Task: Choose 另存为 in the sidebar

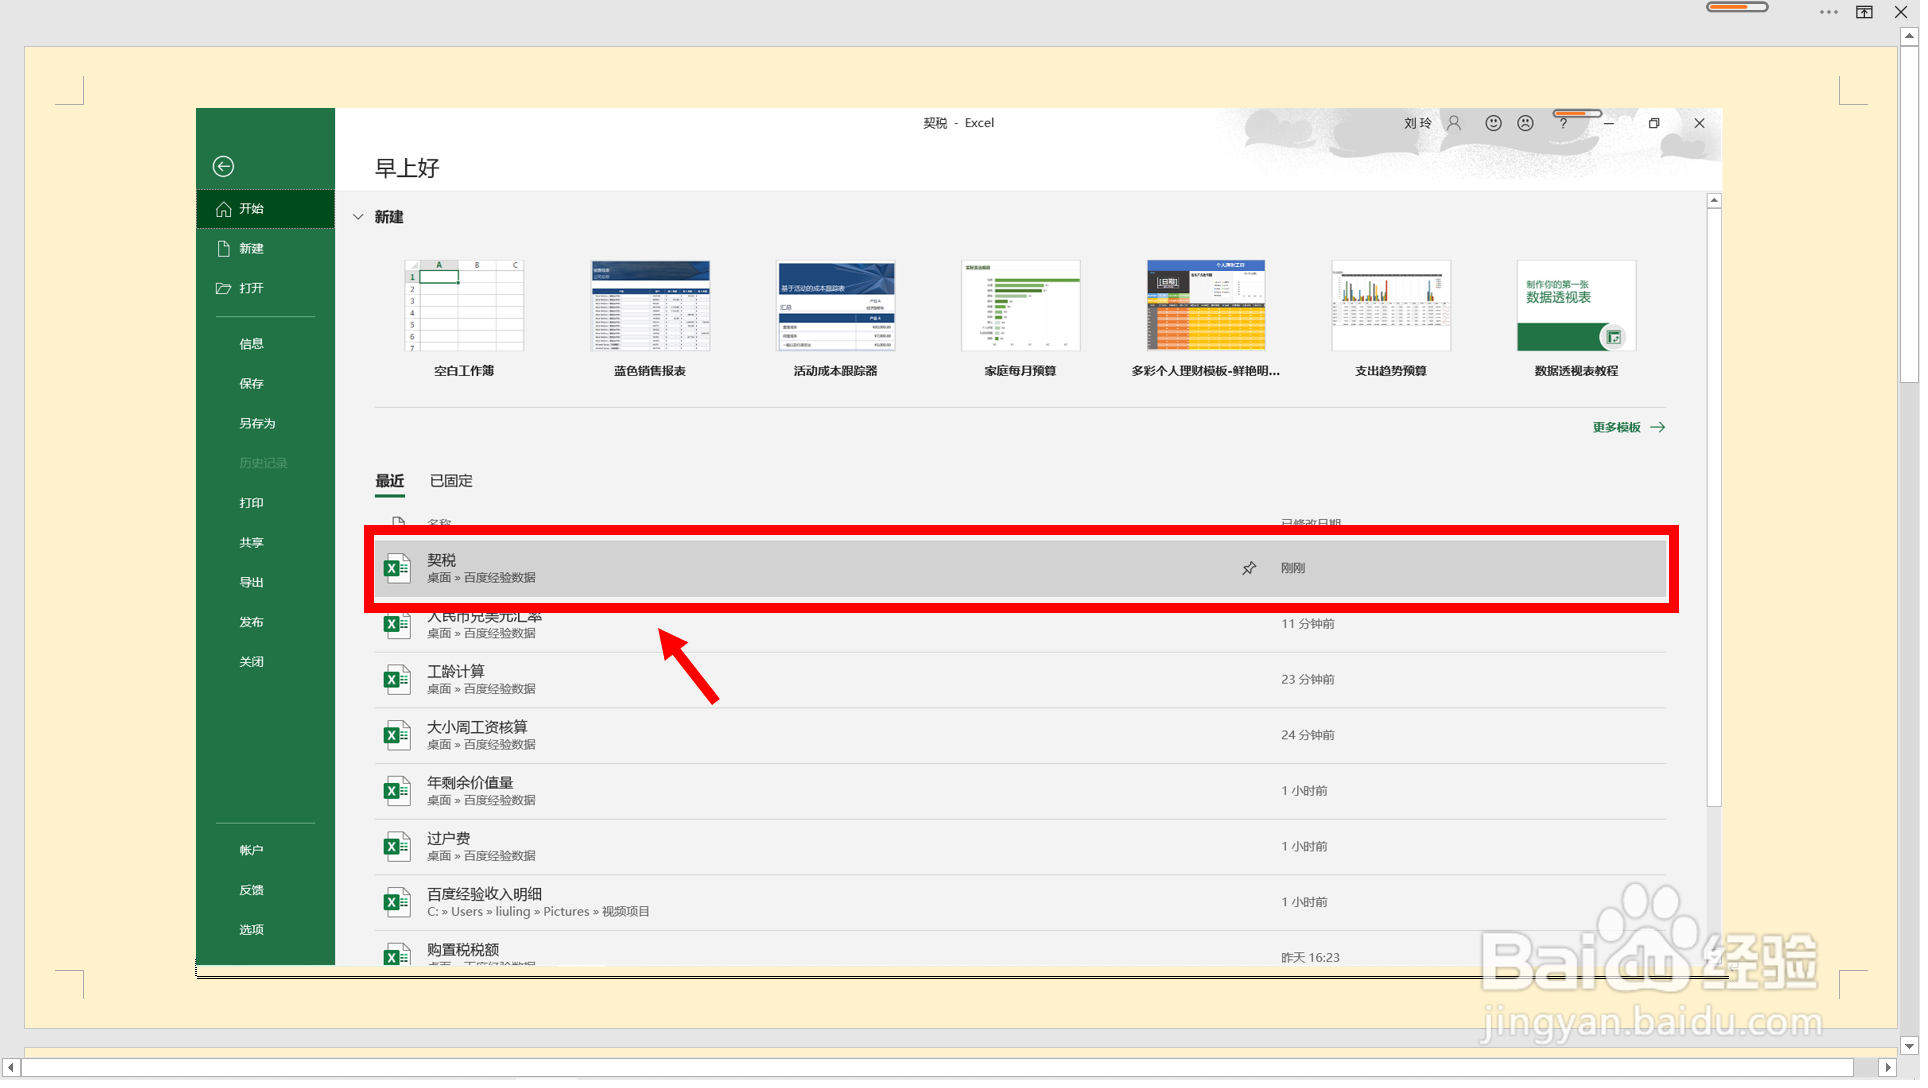Action: pos(266,425)
